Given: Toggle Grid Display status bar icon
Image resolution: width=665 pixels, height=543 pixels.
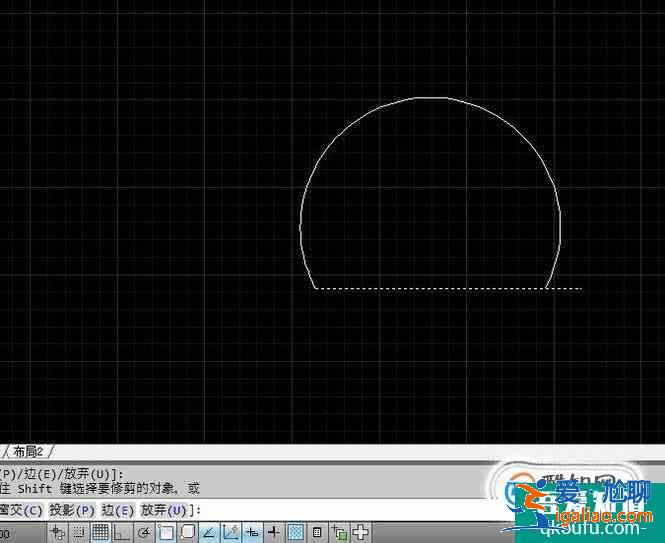Looking at the screenshot, I should (100, 532).
